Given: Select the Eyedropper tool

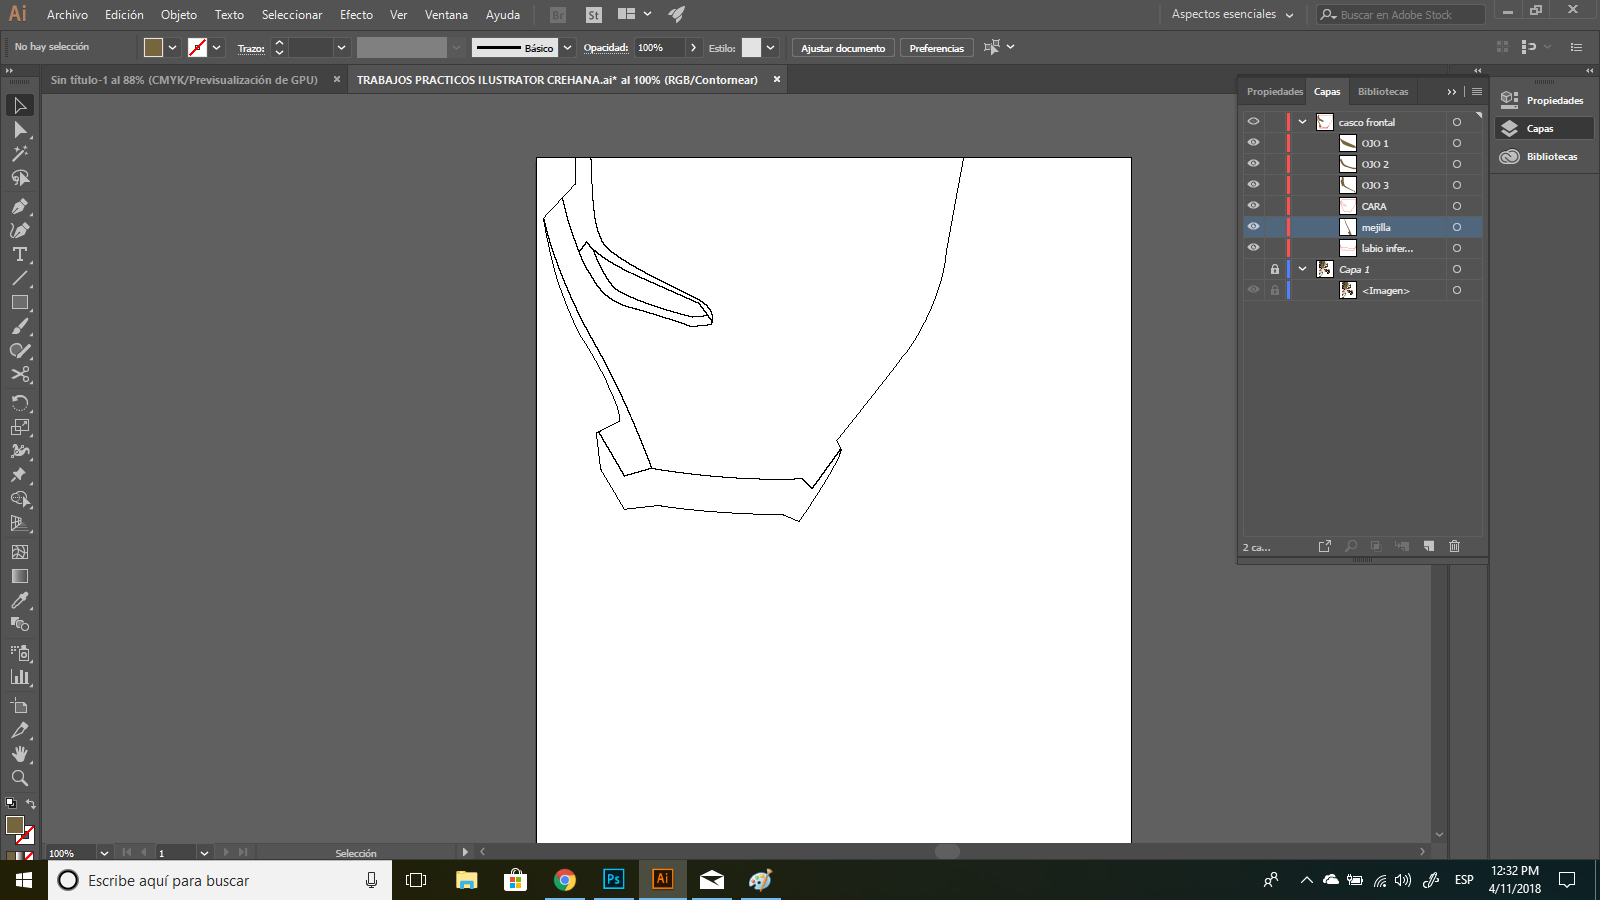Looking at the screenshot, I should click(19, 600).
